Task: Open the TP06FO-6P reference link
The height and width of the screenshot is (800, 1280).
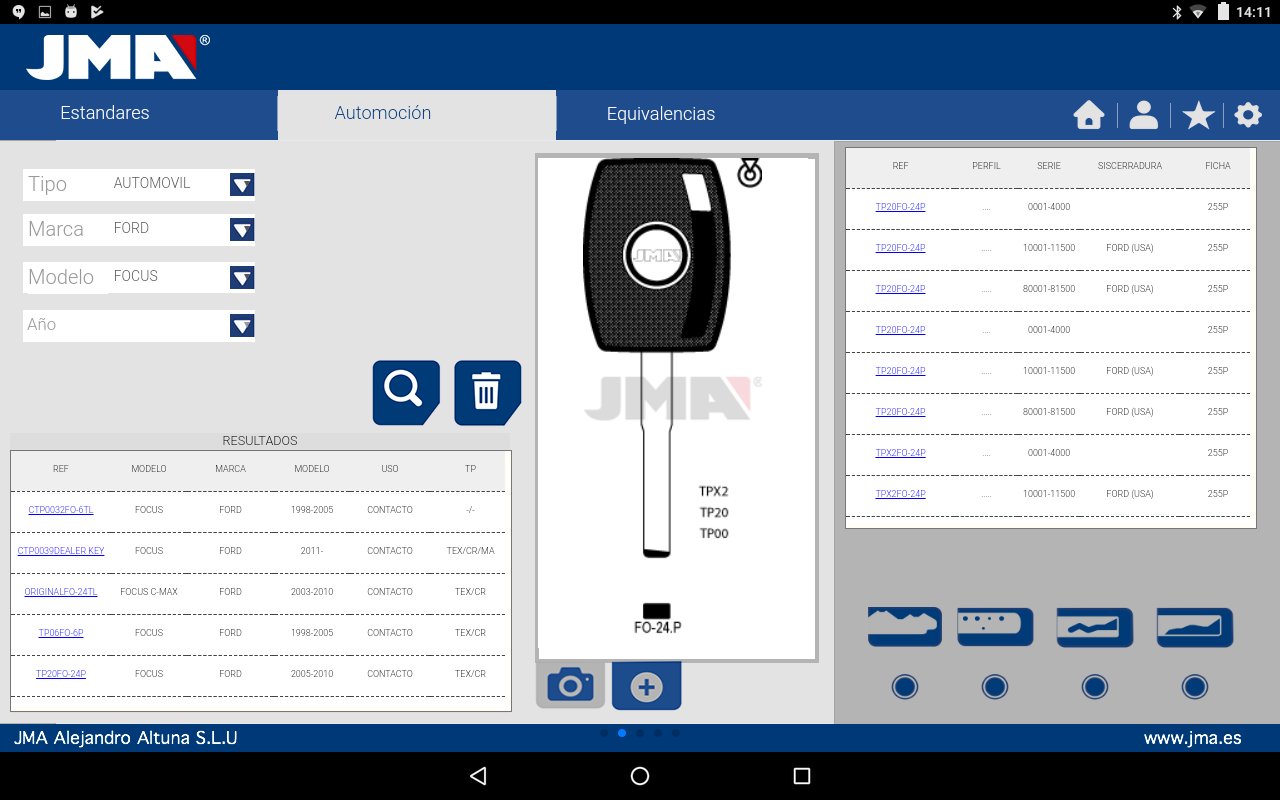Action: point(61,633)
